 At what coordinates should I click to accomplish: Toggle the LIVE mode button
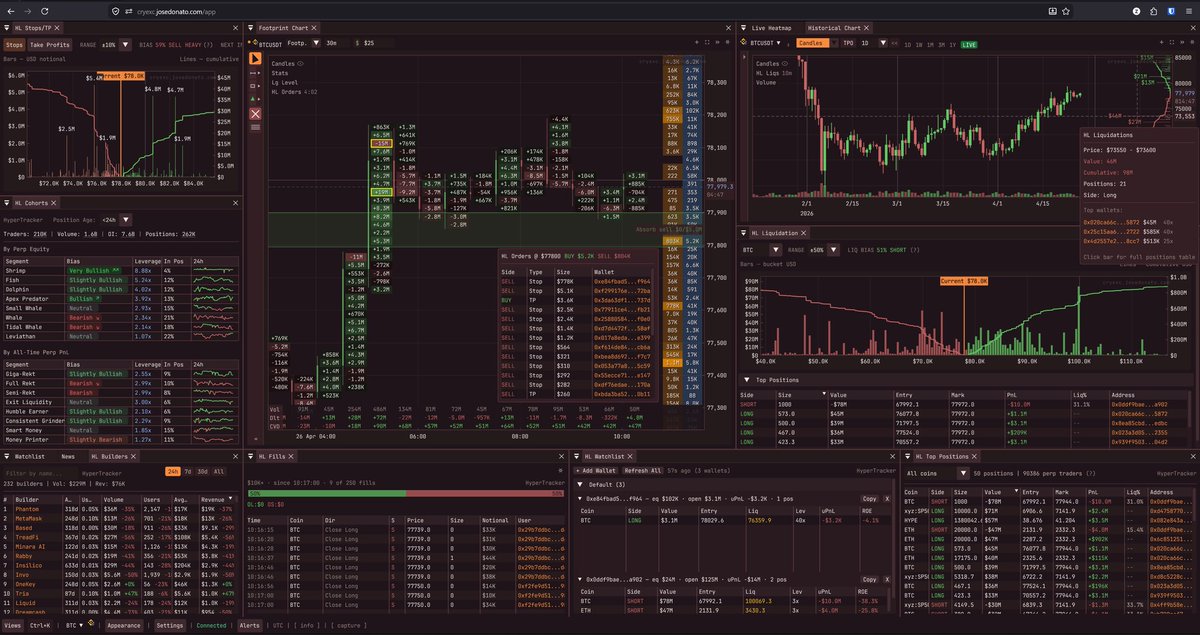(969, 44)
